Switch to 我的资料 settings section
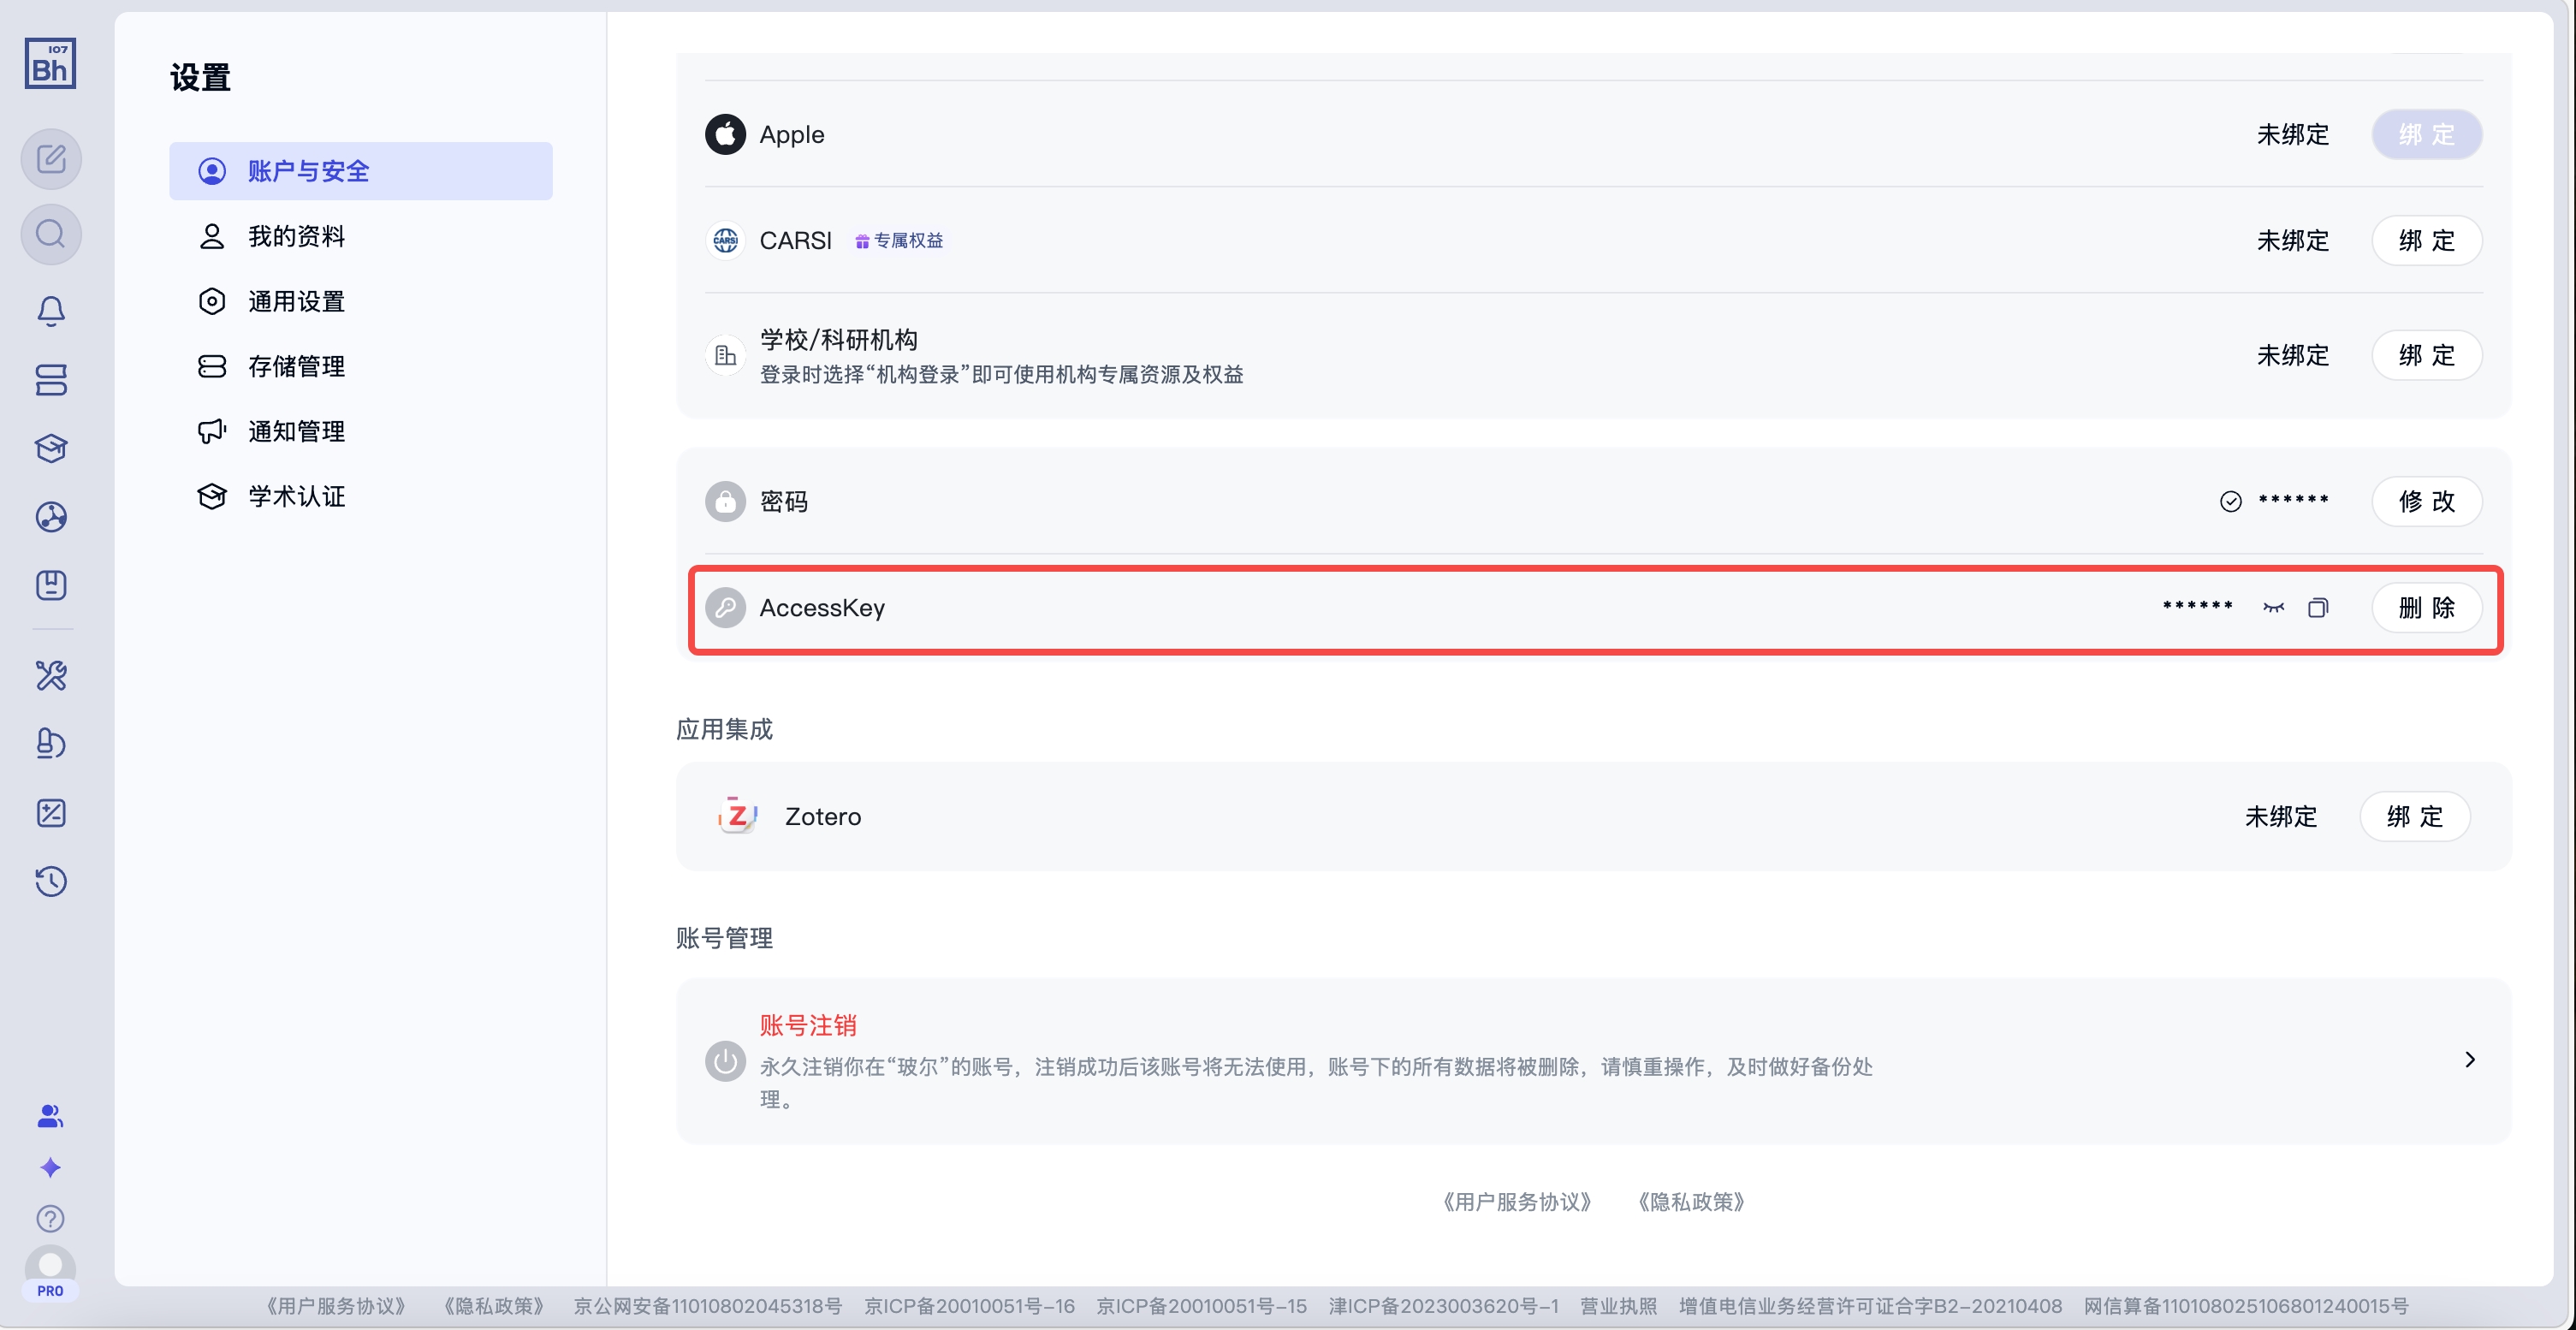This screenshot has width=2576, height=1330. coord(297,235)
